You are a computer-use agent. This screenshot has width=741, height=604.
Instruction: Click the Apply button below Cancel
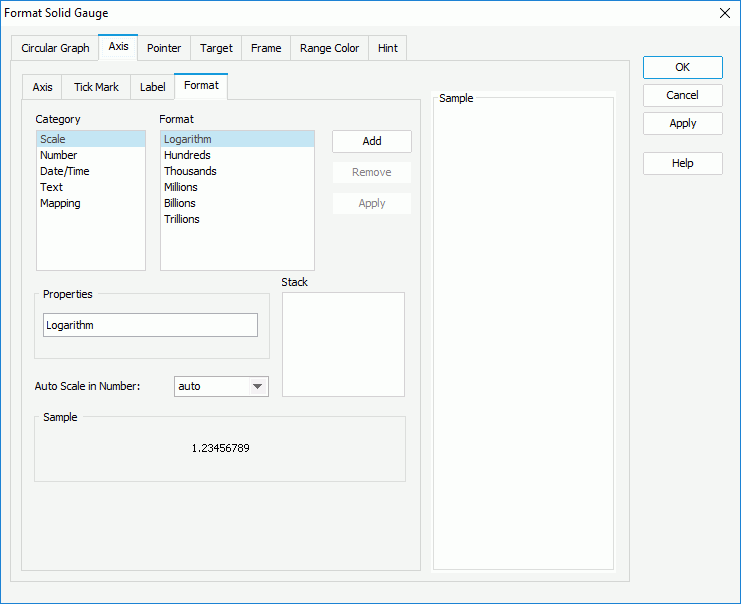682,123
